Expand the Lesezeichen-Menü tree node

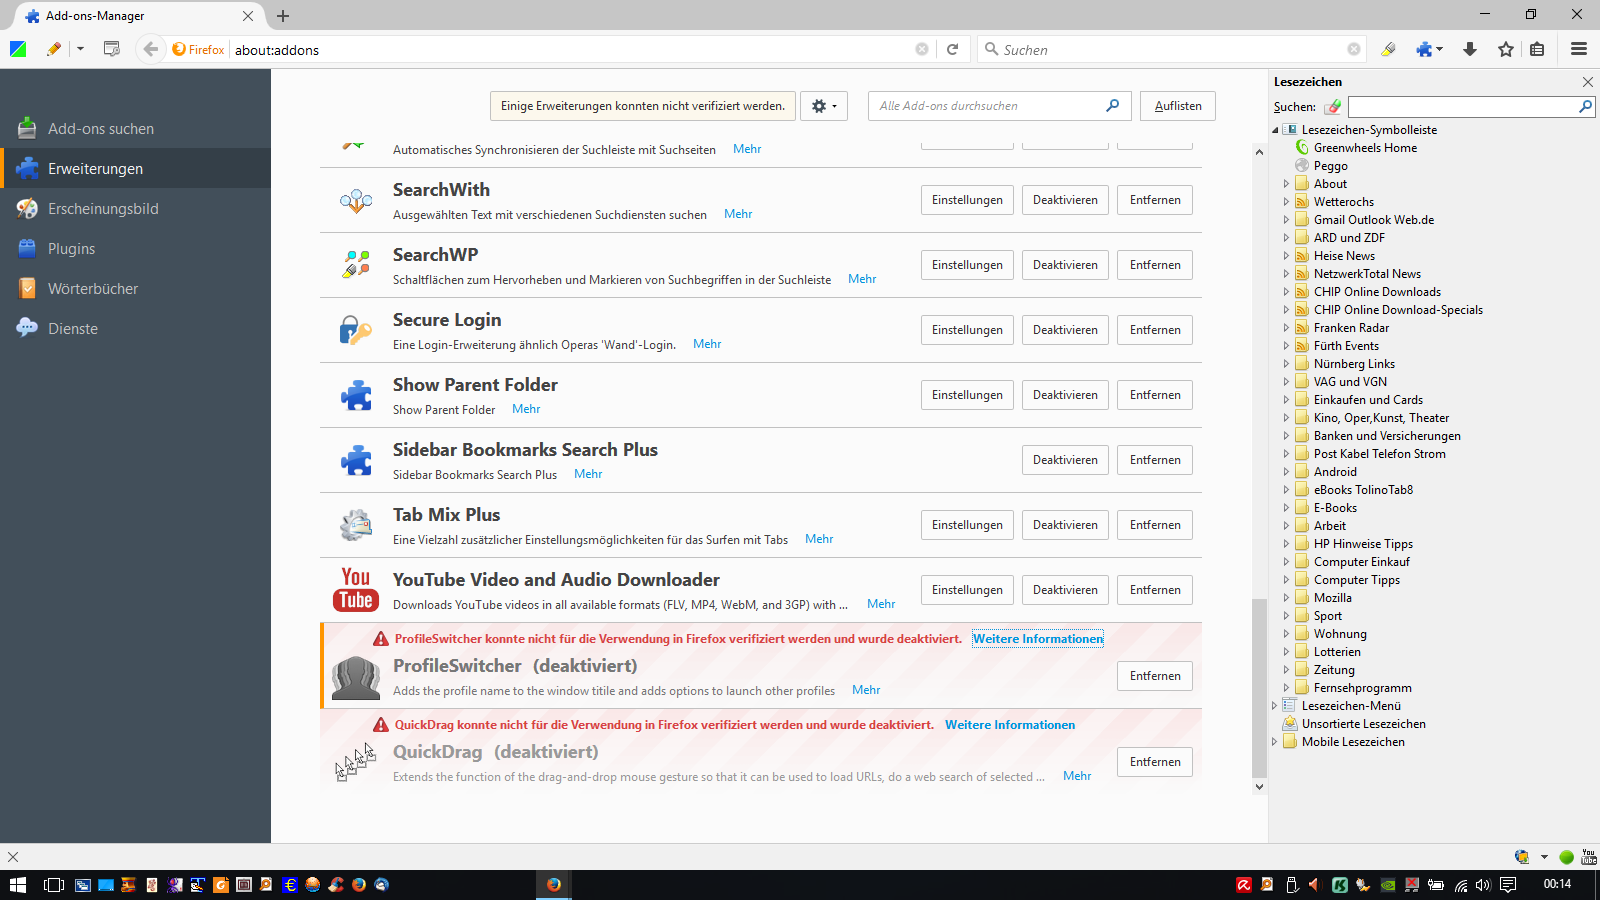click(x=1275, y=706)
